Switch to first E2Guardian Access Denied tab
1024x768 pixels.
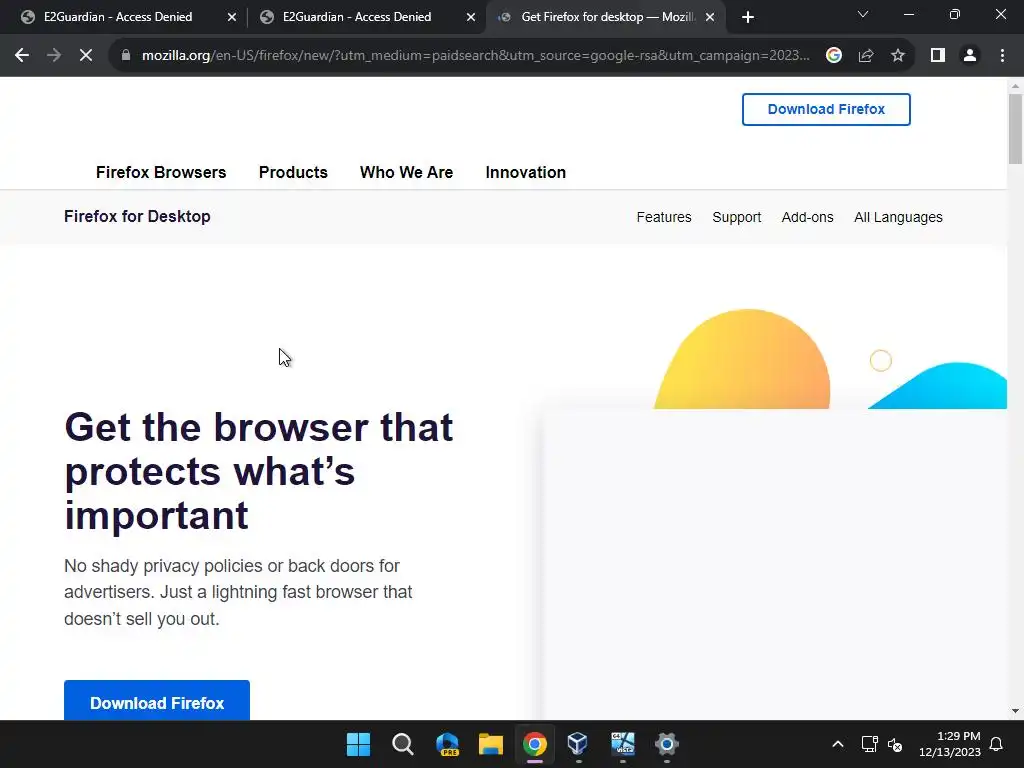tap(118, 17)
